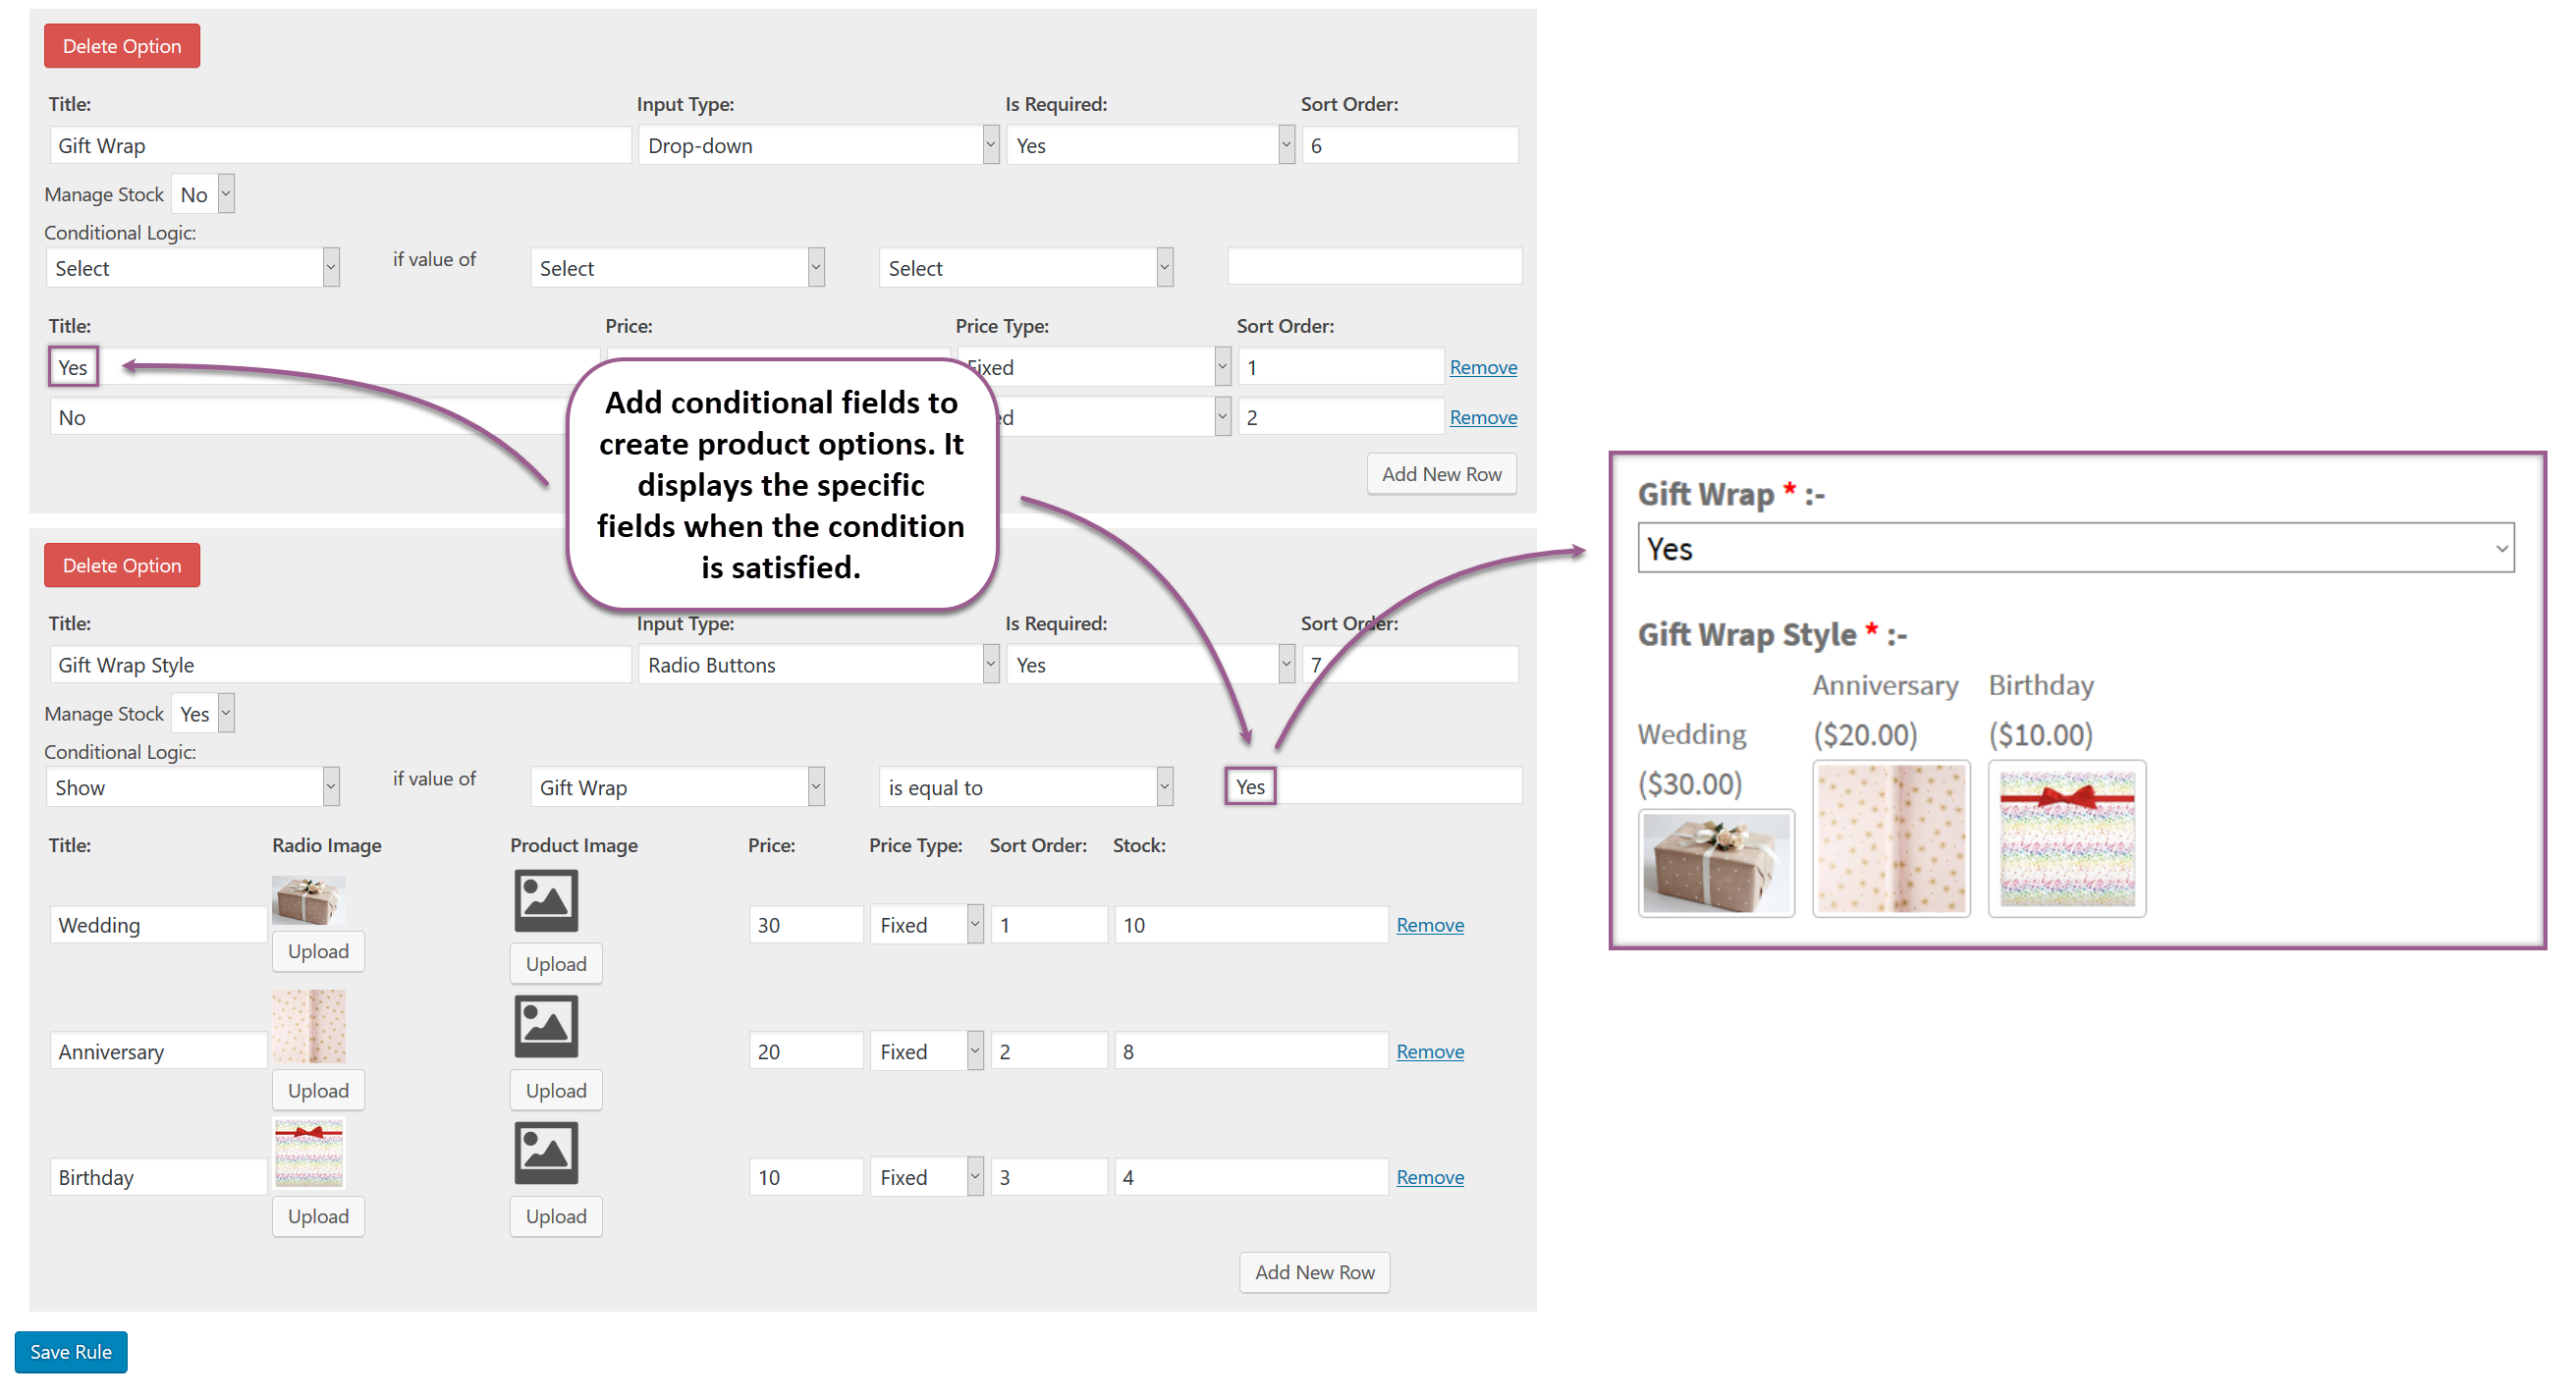Click Add New Row below the Gift Wrap option
This screenshot has width=2576, height=1399.
click(1441, 473)
